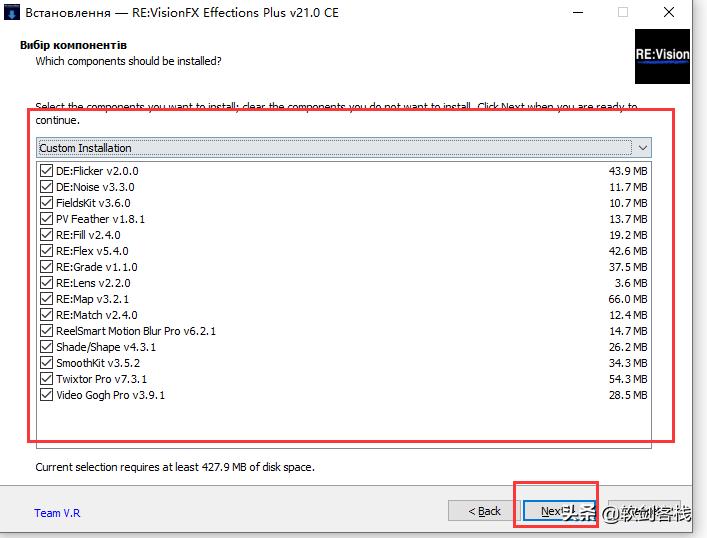Toggle the Video Gogh Pro v3.9.1 checkbox
Screen dimensions: 707x538
pos(46,395)
